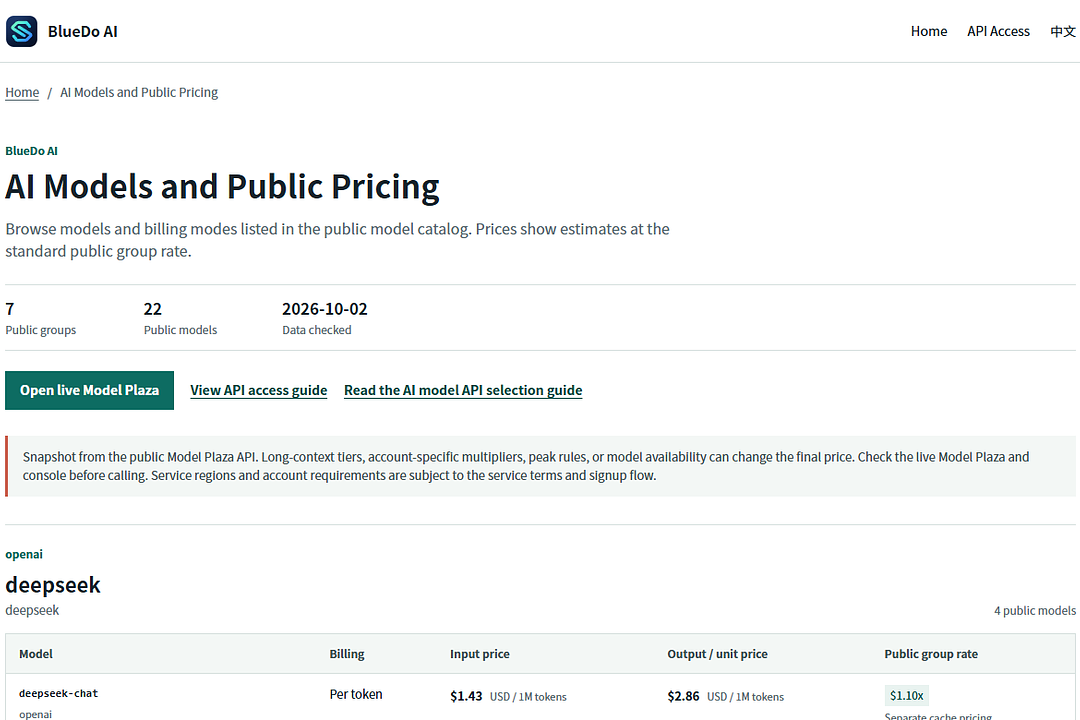Click the '4 public models' label
The width and height of the screenshot is (1080, 720).
click(x=1035, y=611)
